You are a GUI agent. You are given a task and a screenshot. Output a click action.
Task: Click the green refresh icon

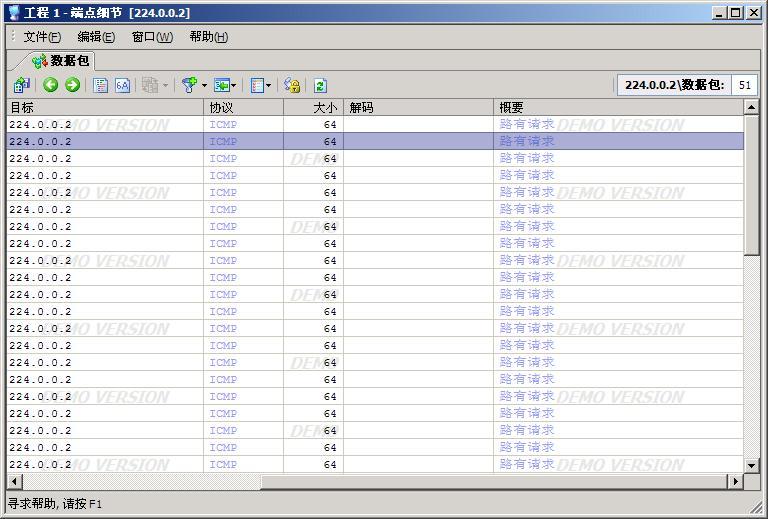320,86
